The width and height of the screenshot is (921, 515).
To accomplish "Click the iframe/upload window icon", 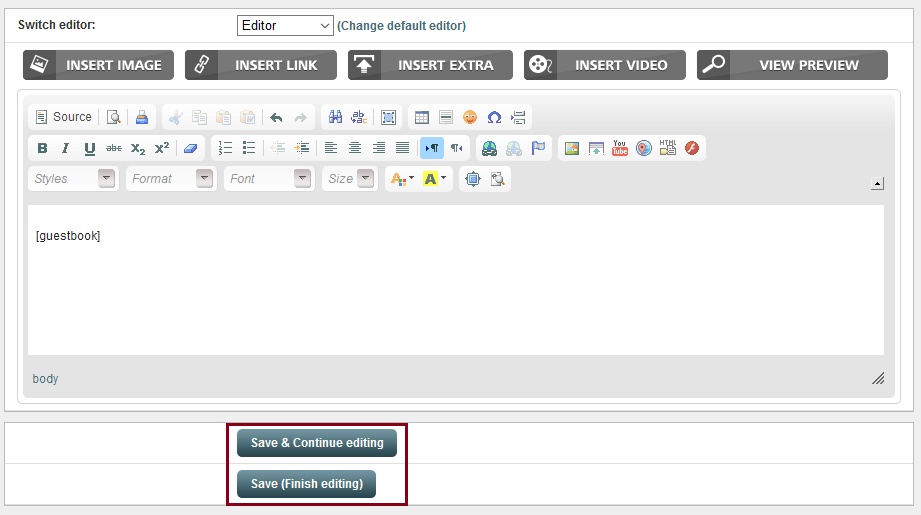I will tap(596, 148).
